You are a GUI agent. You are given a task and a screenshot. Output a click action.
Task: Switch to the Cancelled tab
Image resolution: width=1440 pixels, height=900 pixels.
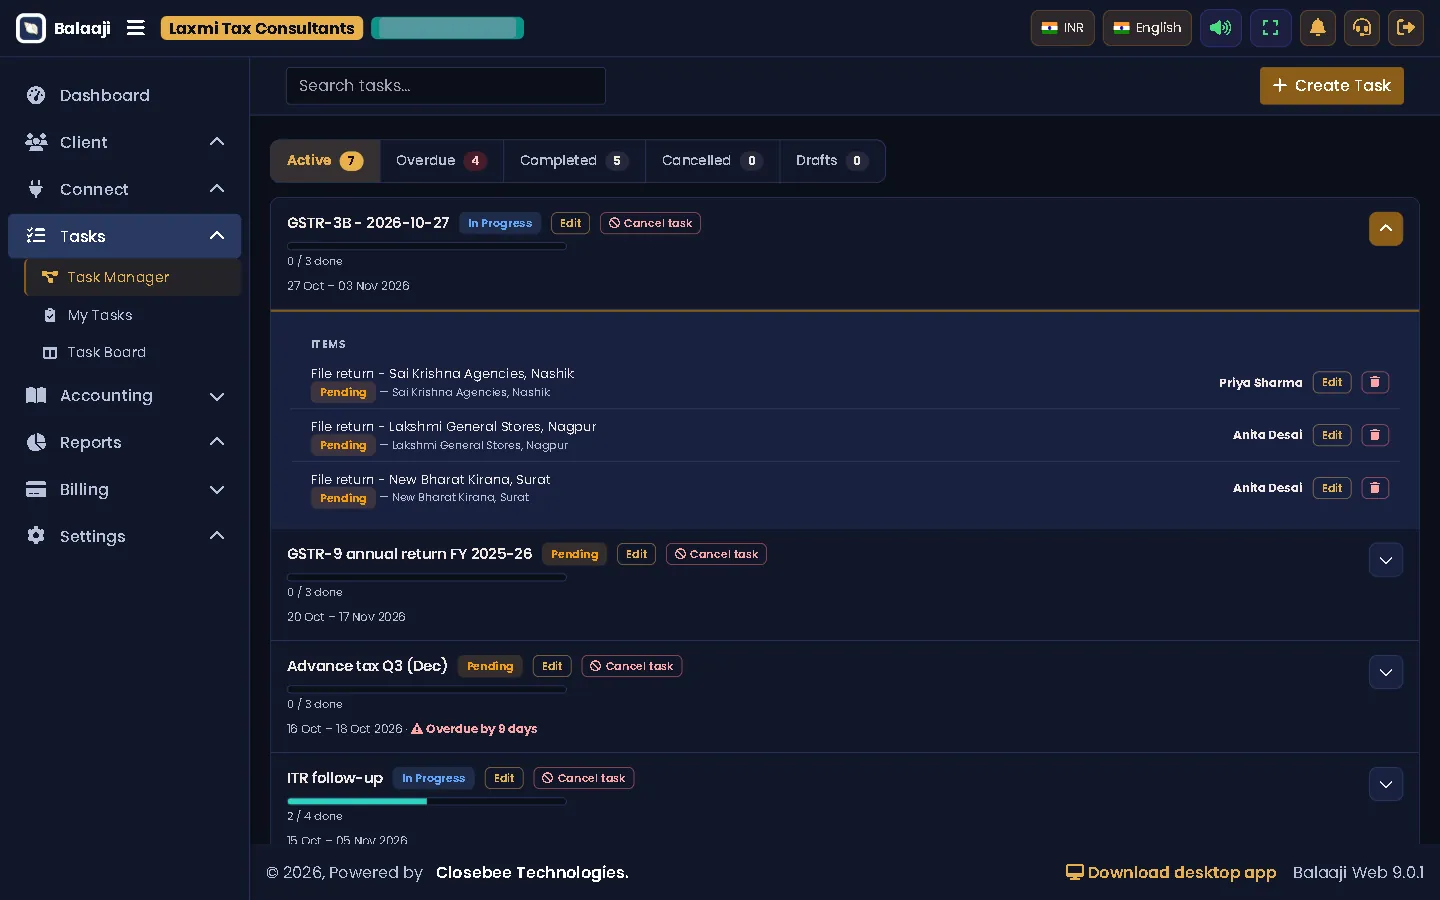coord(712,161)
